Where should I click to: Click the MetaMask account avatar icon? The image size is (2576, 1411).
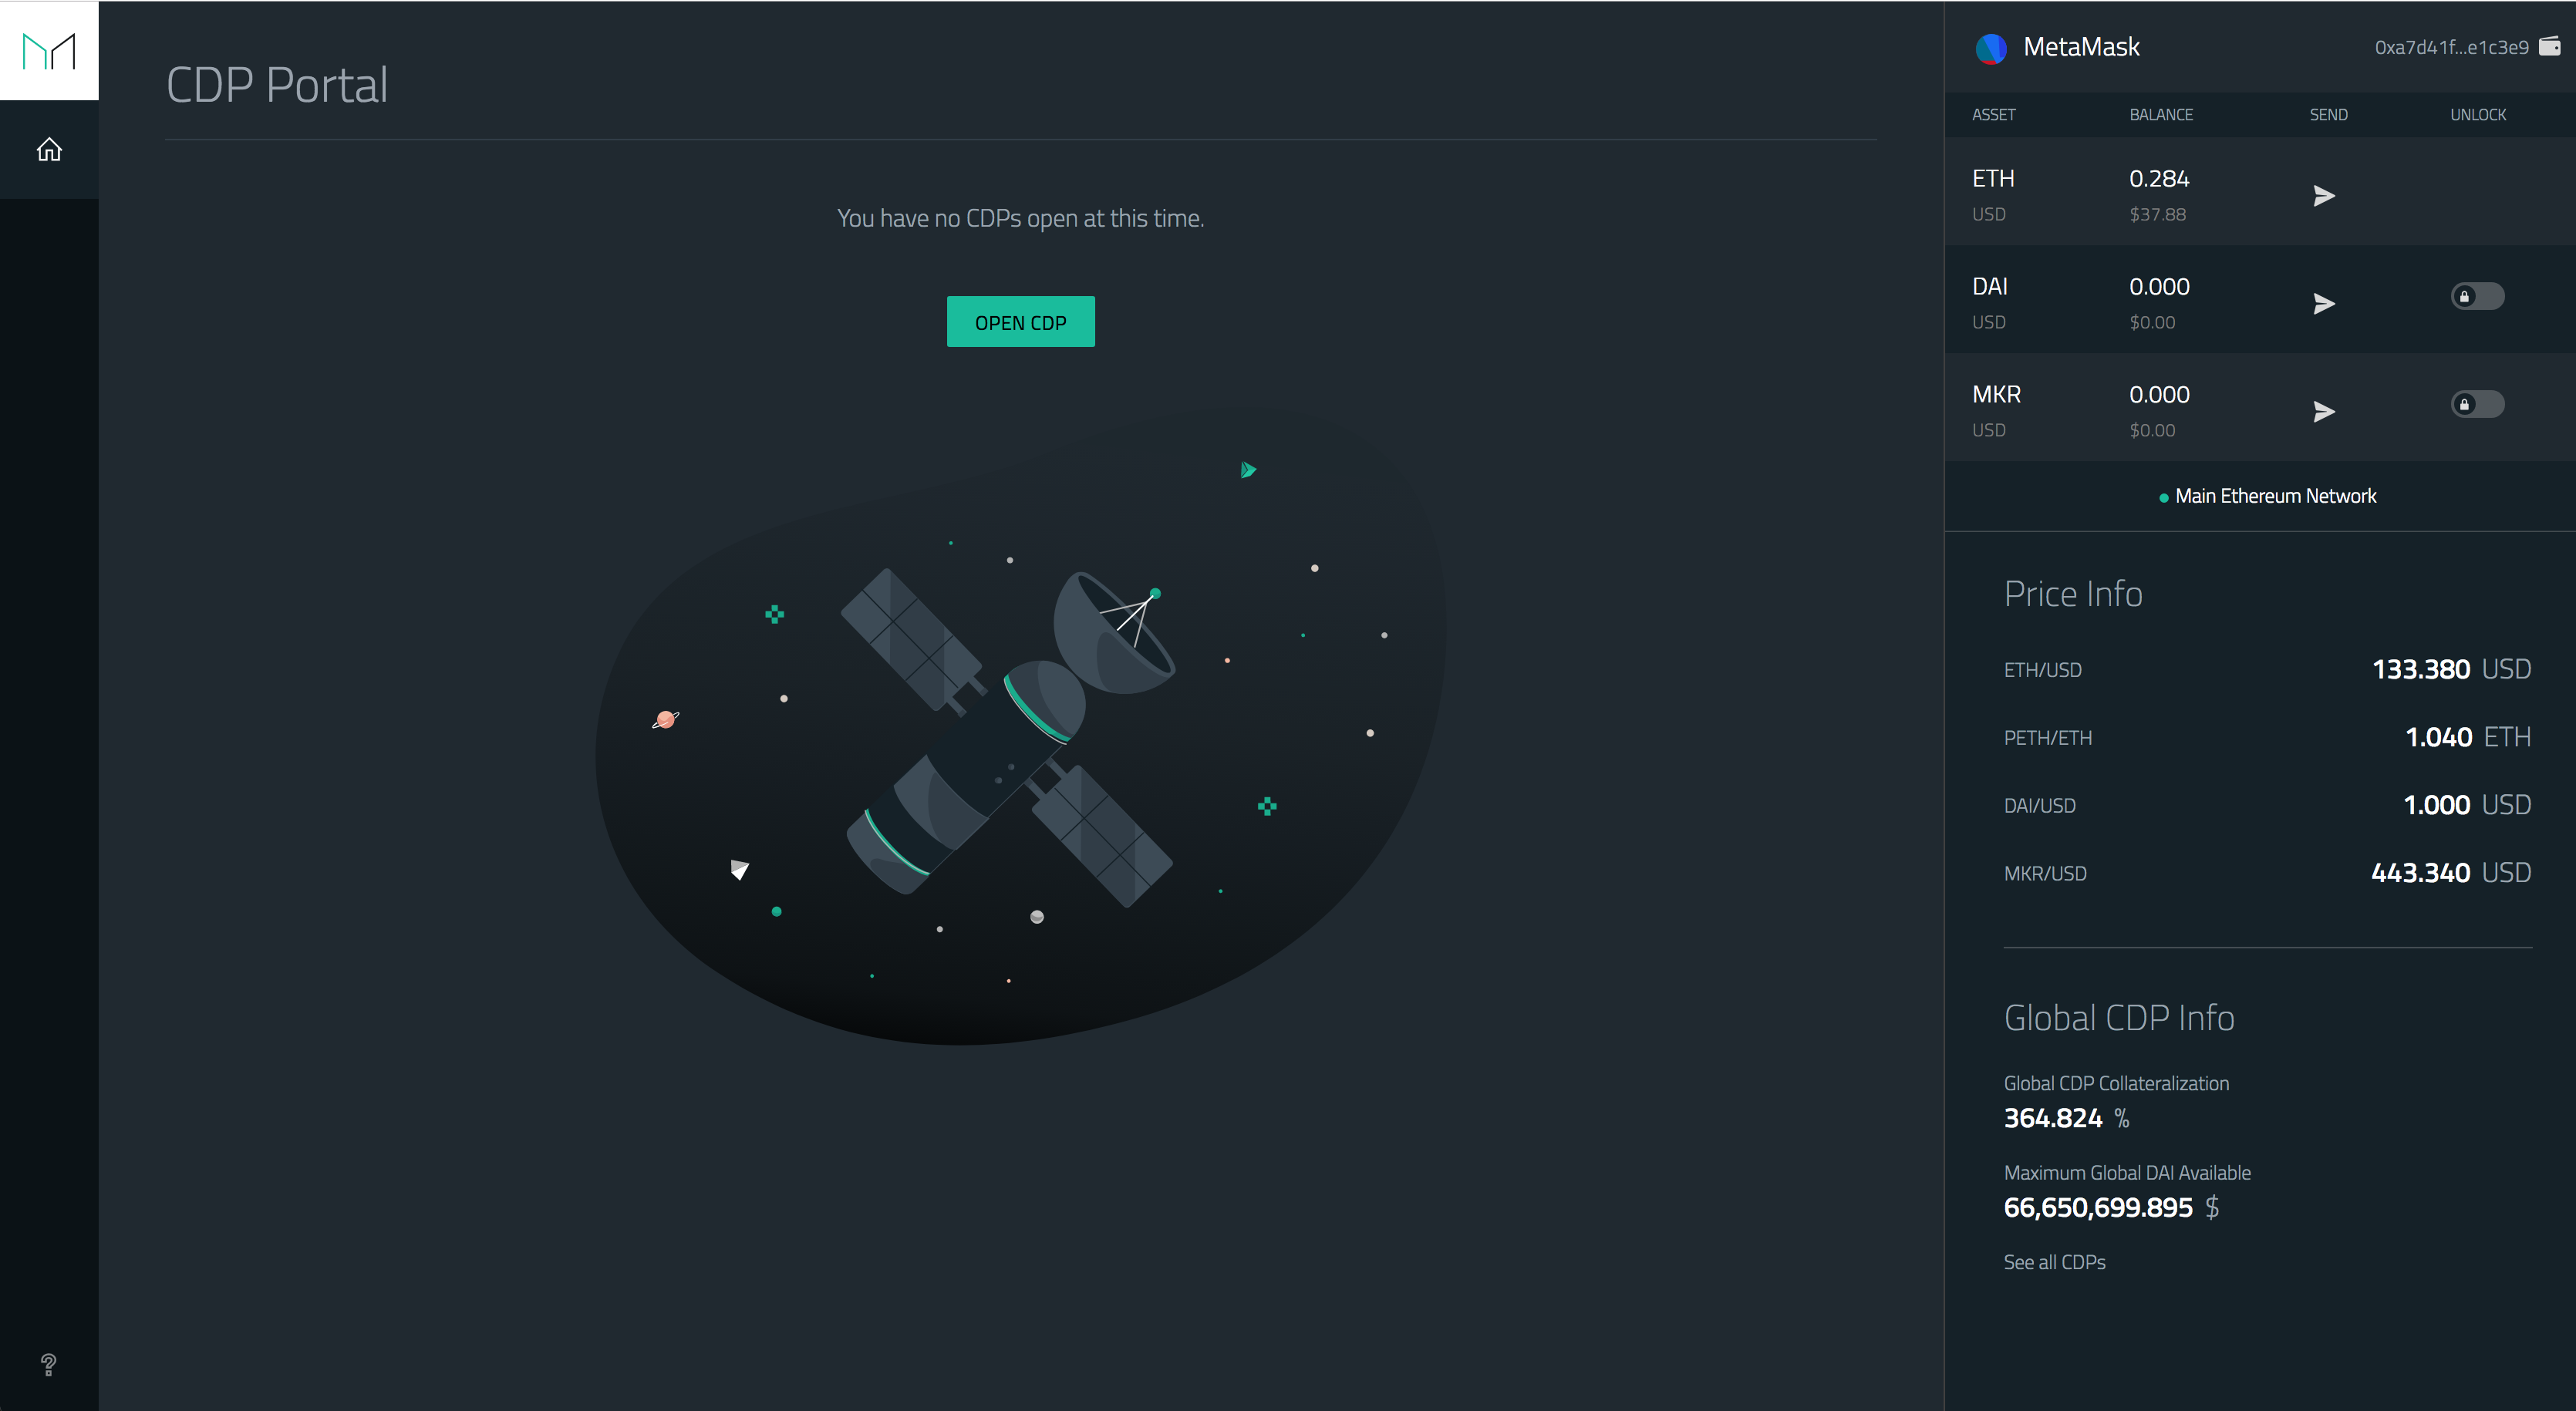[1991, 48]
